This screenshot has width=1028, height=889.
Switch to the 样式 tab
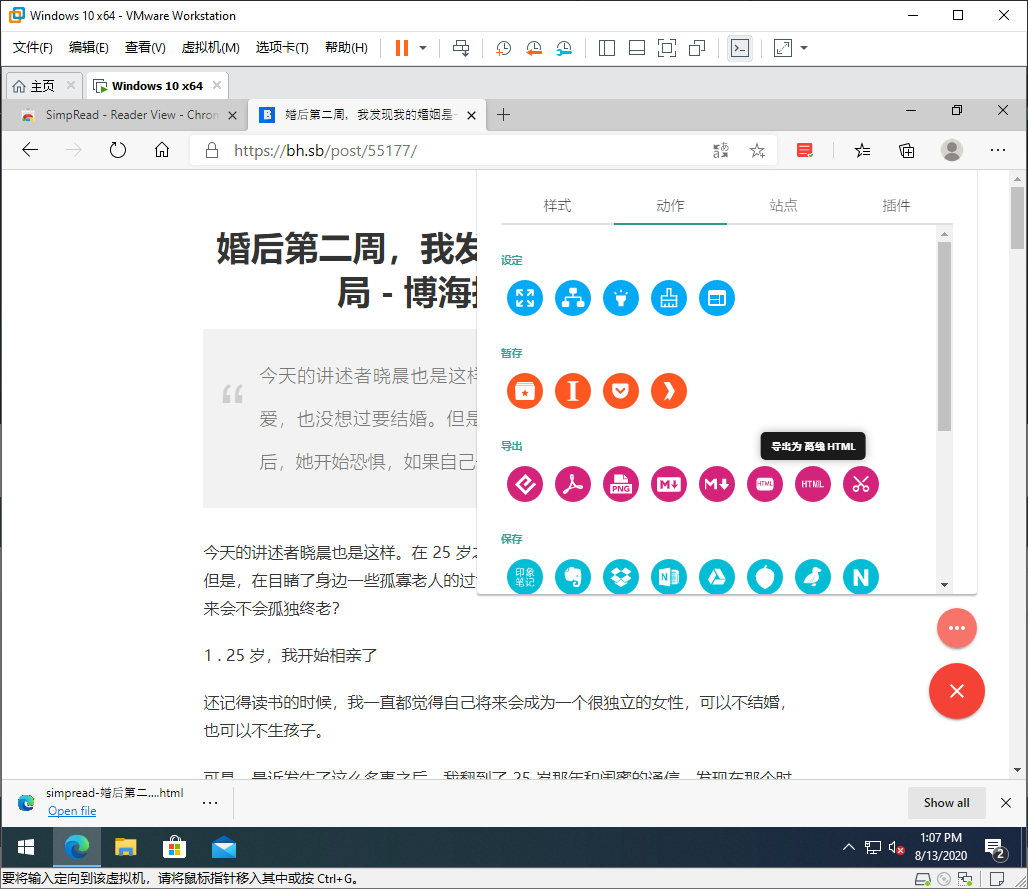tap(557, 206)
